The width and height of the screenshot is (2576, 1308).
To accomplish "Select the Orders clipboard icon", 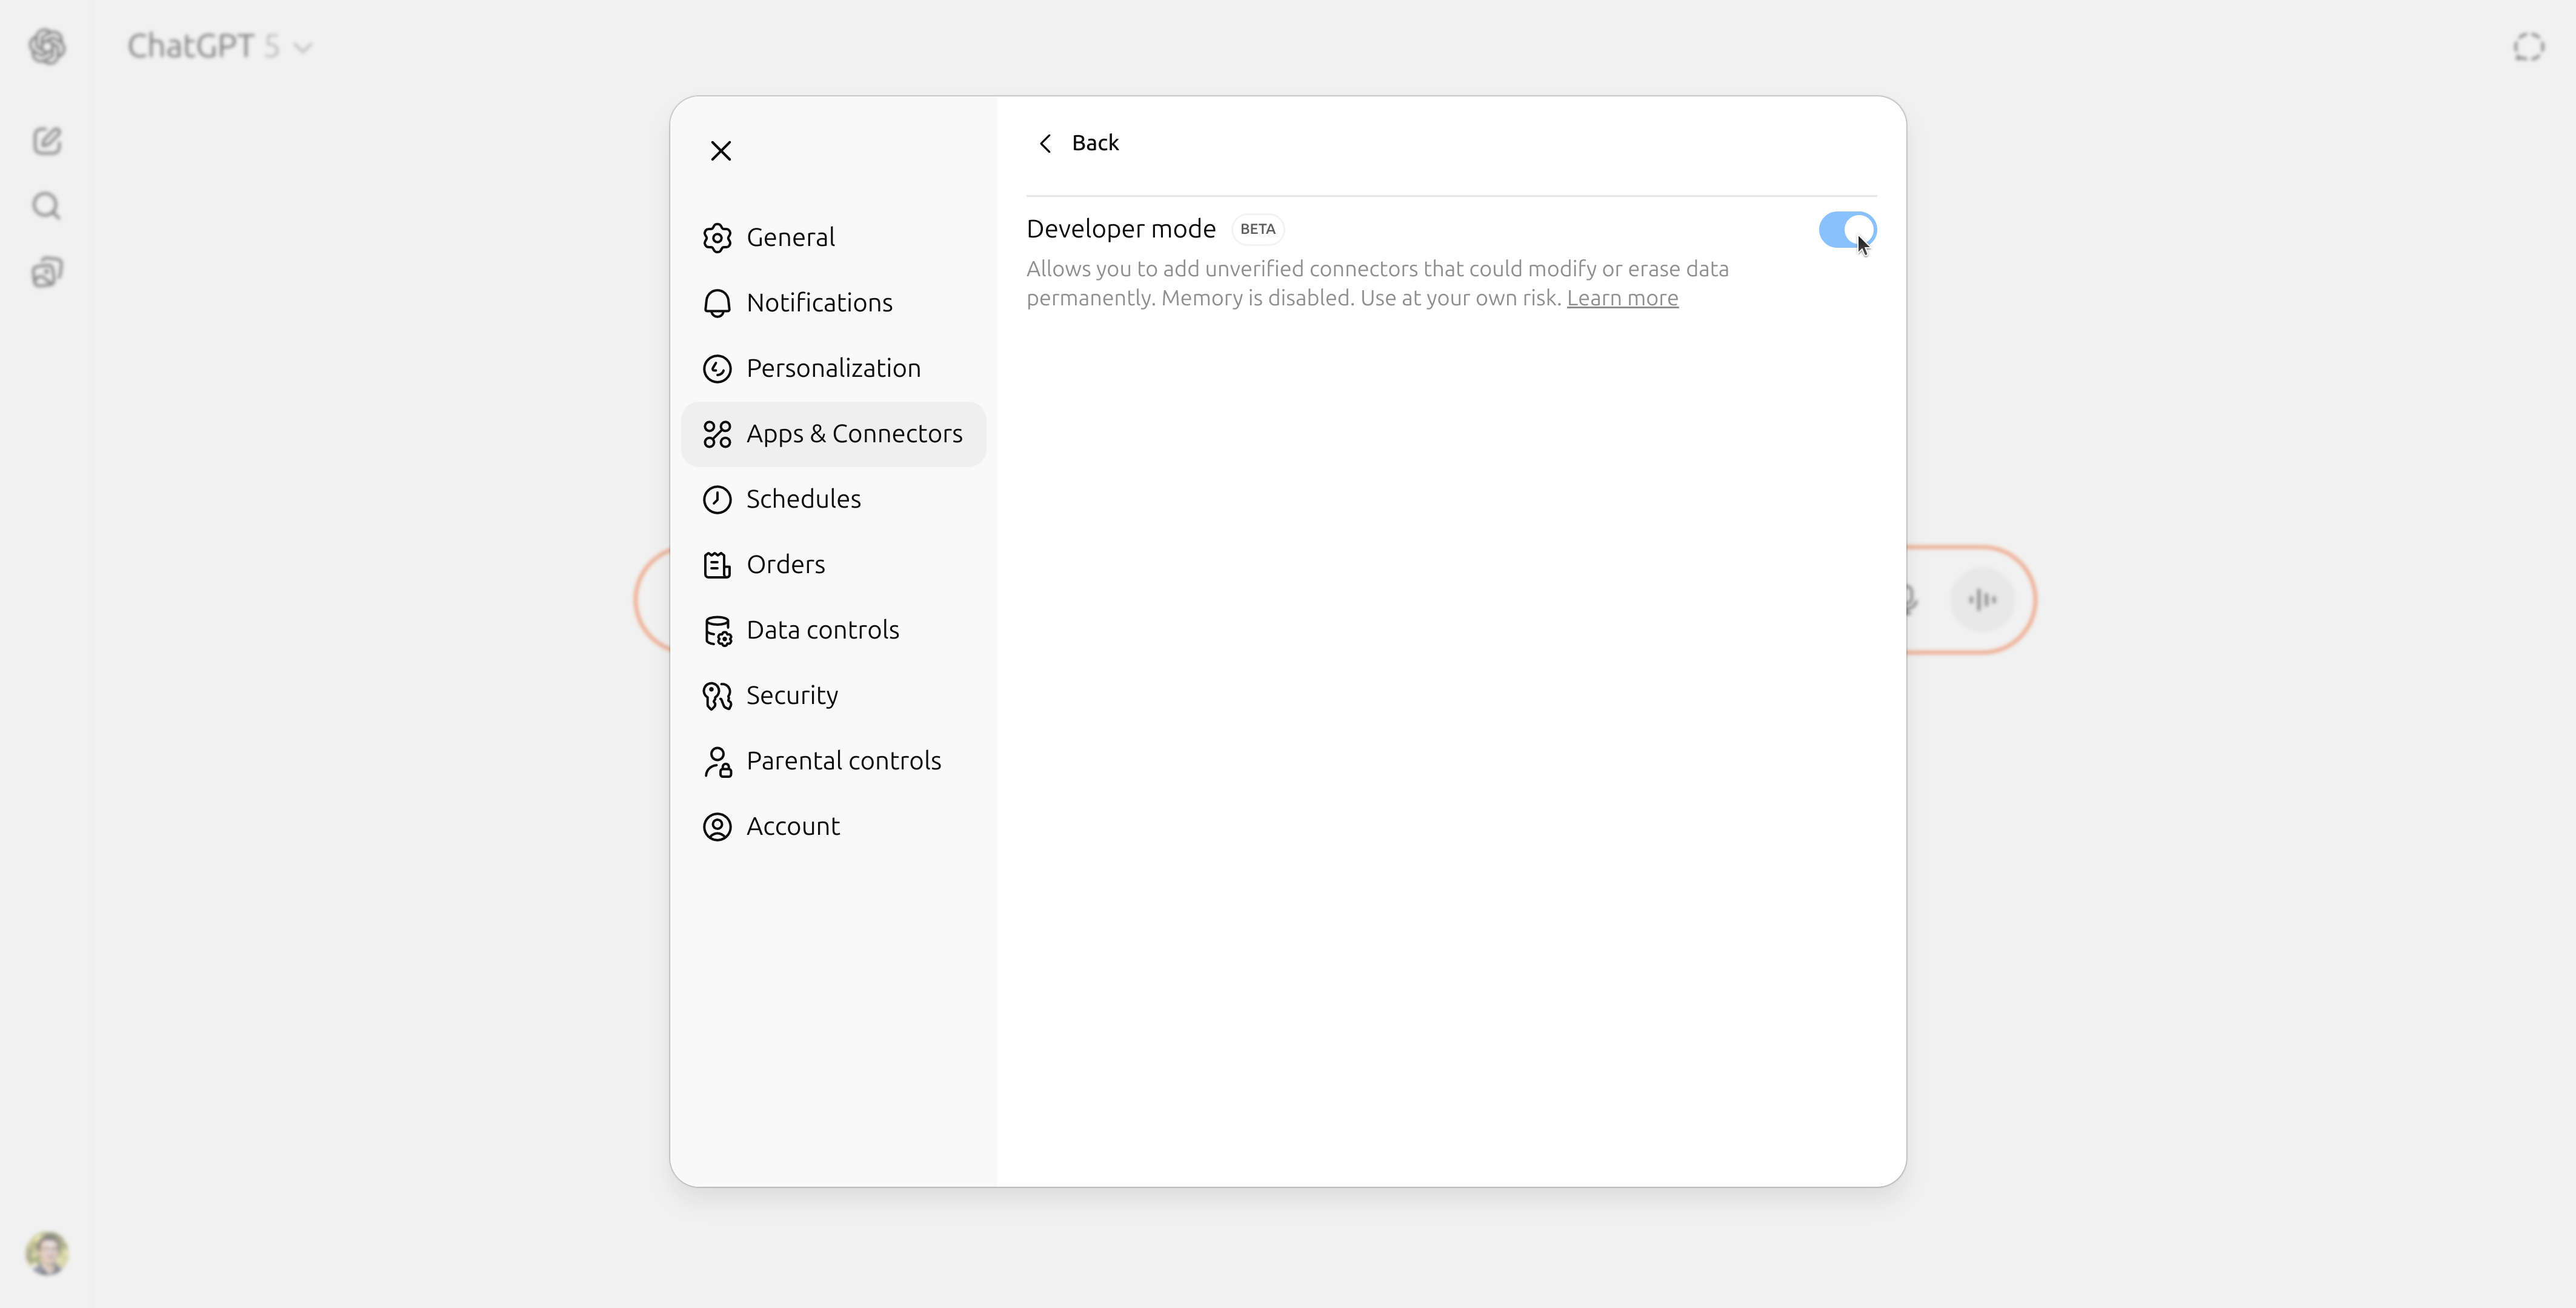I will [717, 564].
